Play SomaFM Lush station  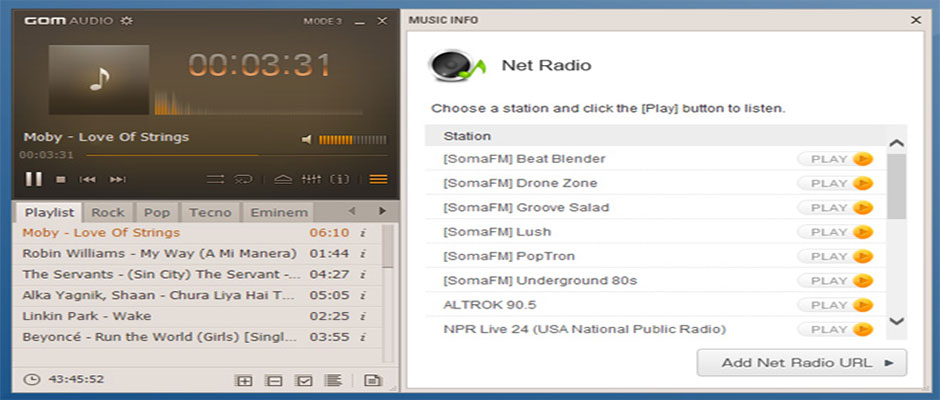point(835,232)
